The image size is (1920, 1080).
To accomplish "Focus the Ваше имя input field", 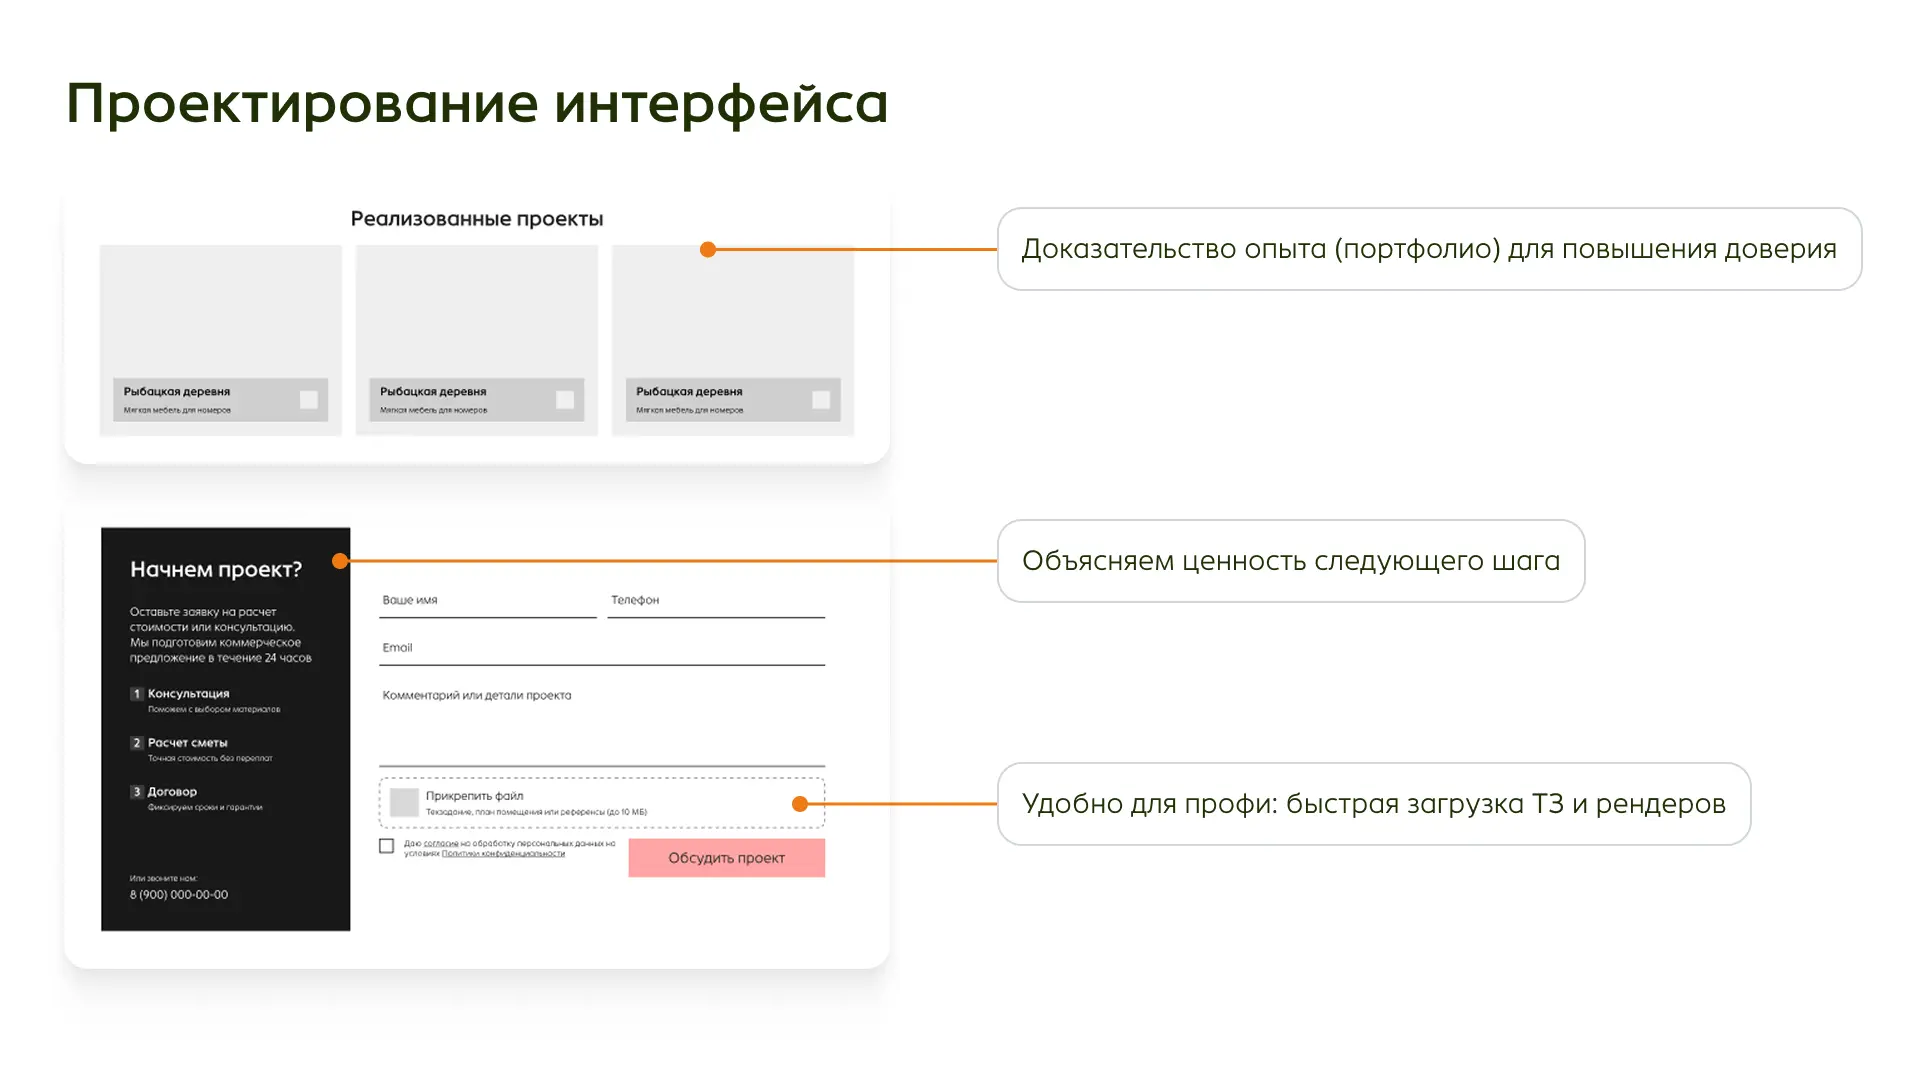I will click(x=488, y=601).
